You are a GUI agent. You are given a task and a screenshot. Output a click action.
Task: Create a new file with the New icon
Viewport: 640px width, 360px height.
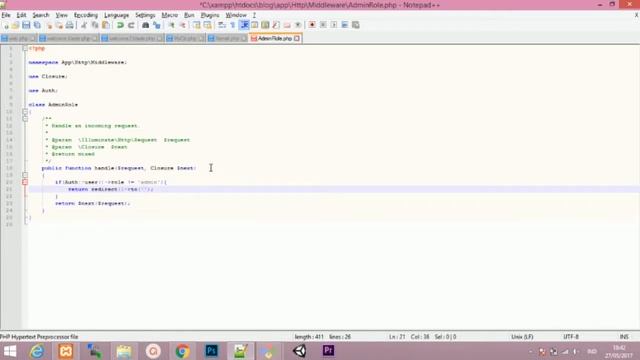click(x=6, y=25)
